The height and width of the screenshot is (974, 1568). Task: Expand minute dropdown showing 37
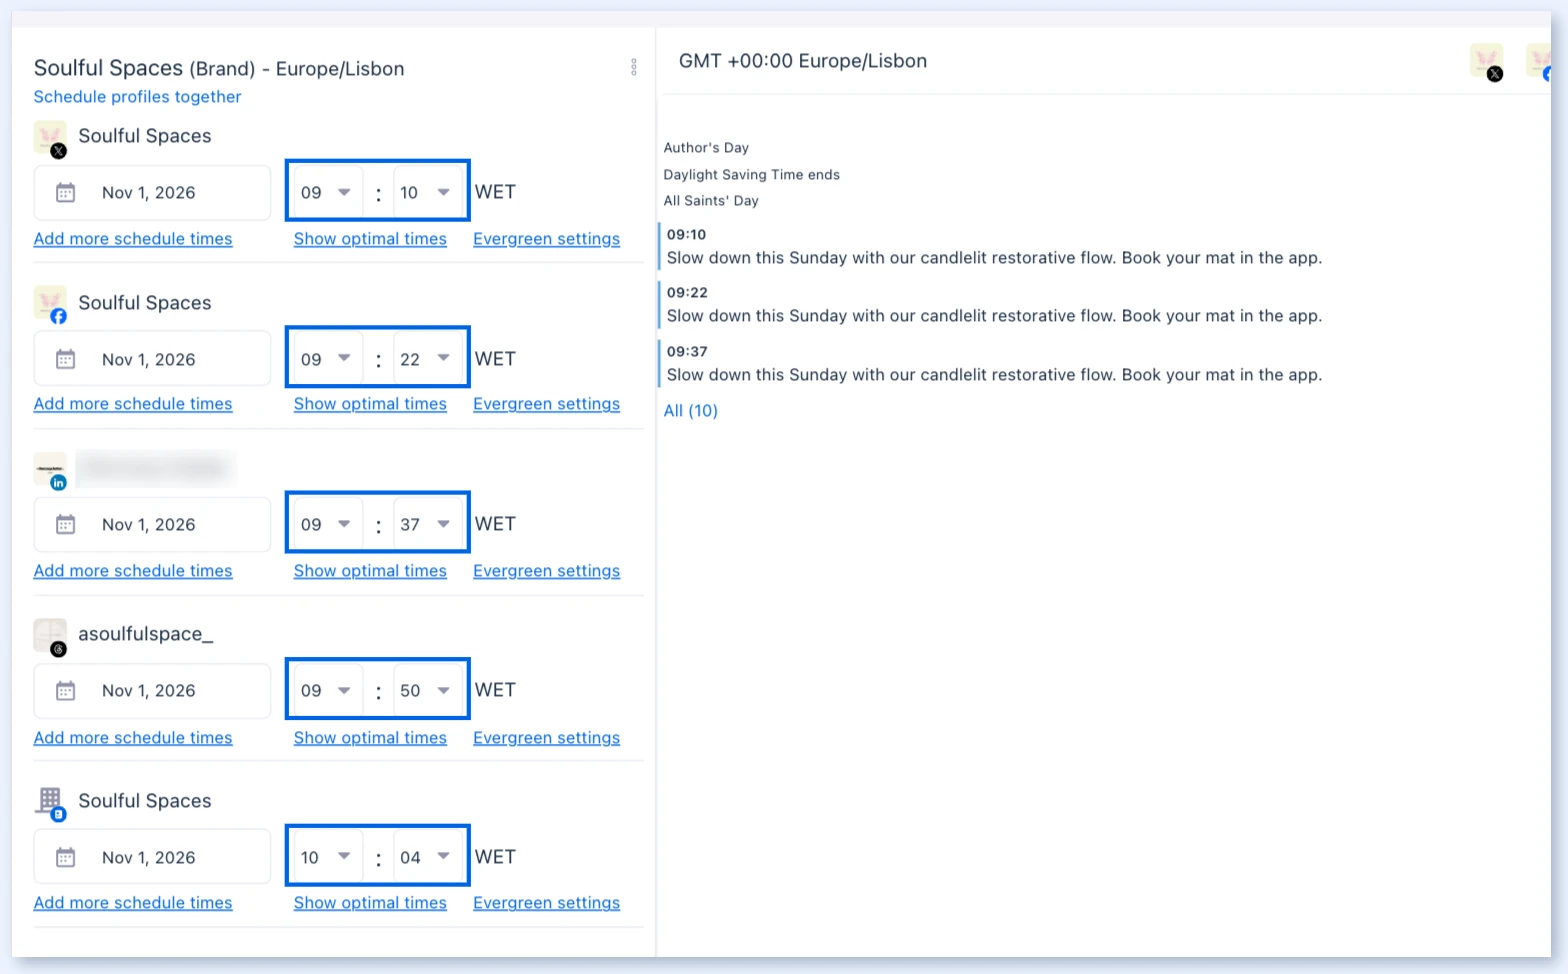click(426, 524)
